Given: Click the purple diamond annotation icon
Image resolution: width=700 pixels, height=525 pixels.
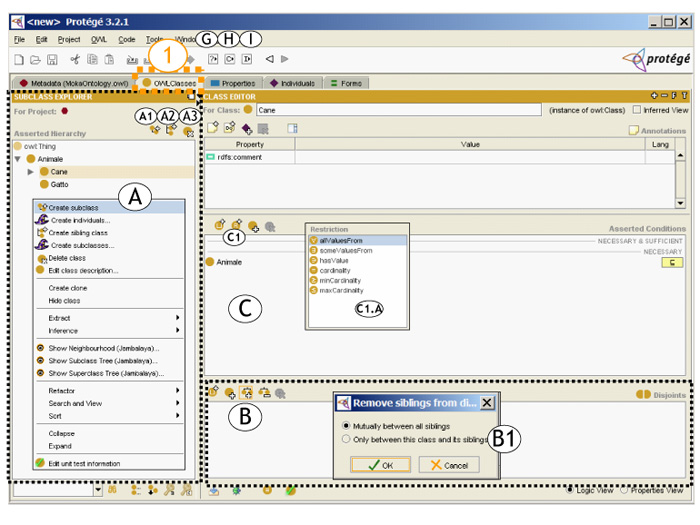Looking at the screenshot, I should 246,129.
